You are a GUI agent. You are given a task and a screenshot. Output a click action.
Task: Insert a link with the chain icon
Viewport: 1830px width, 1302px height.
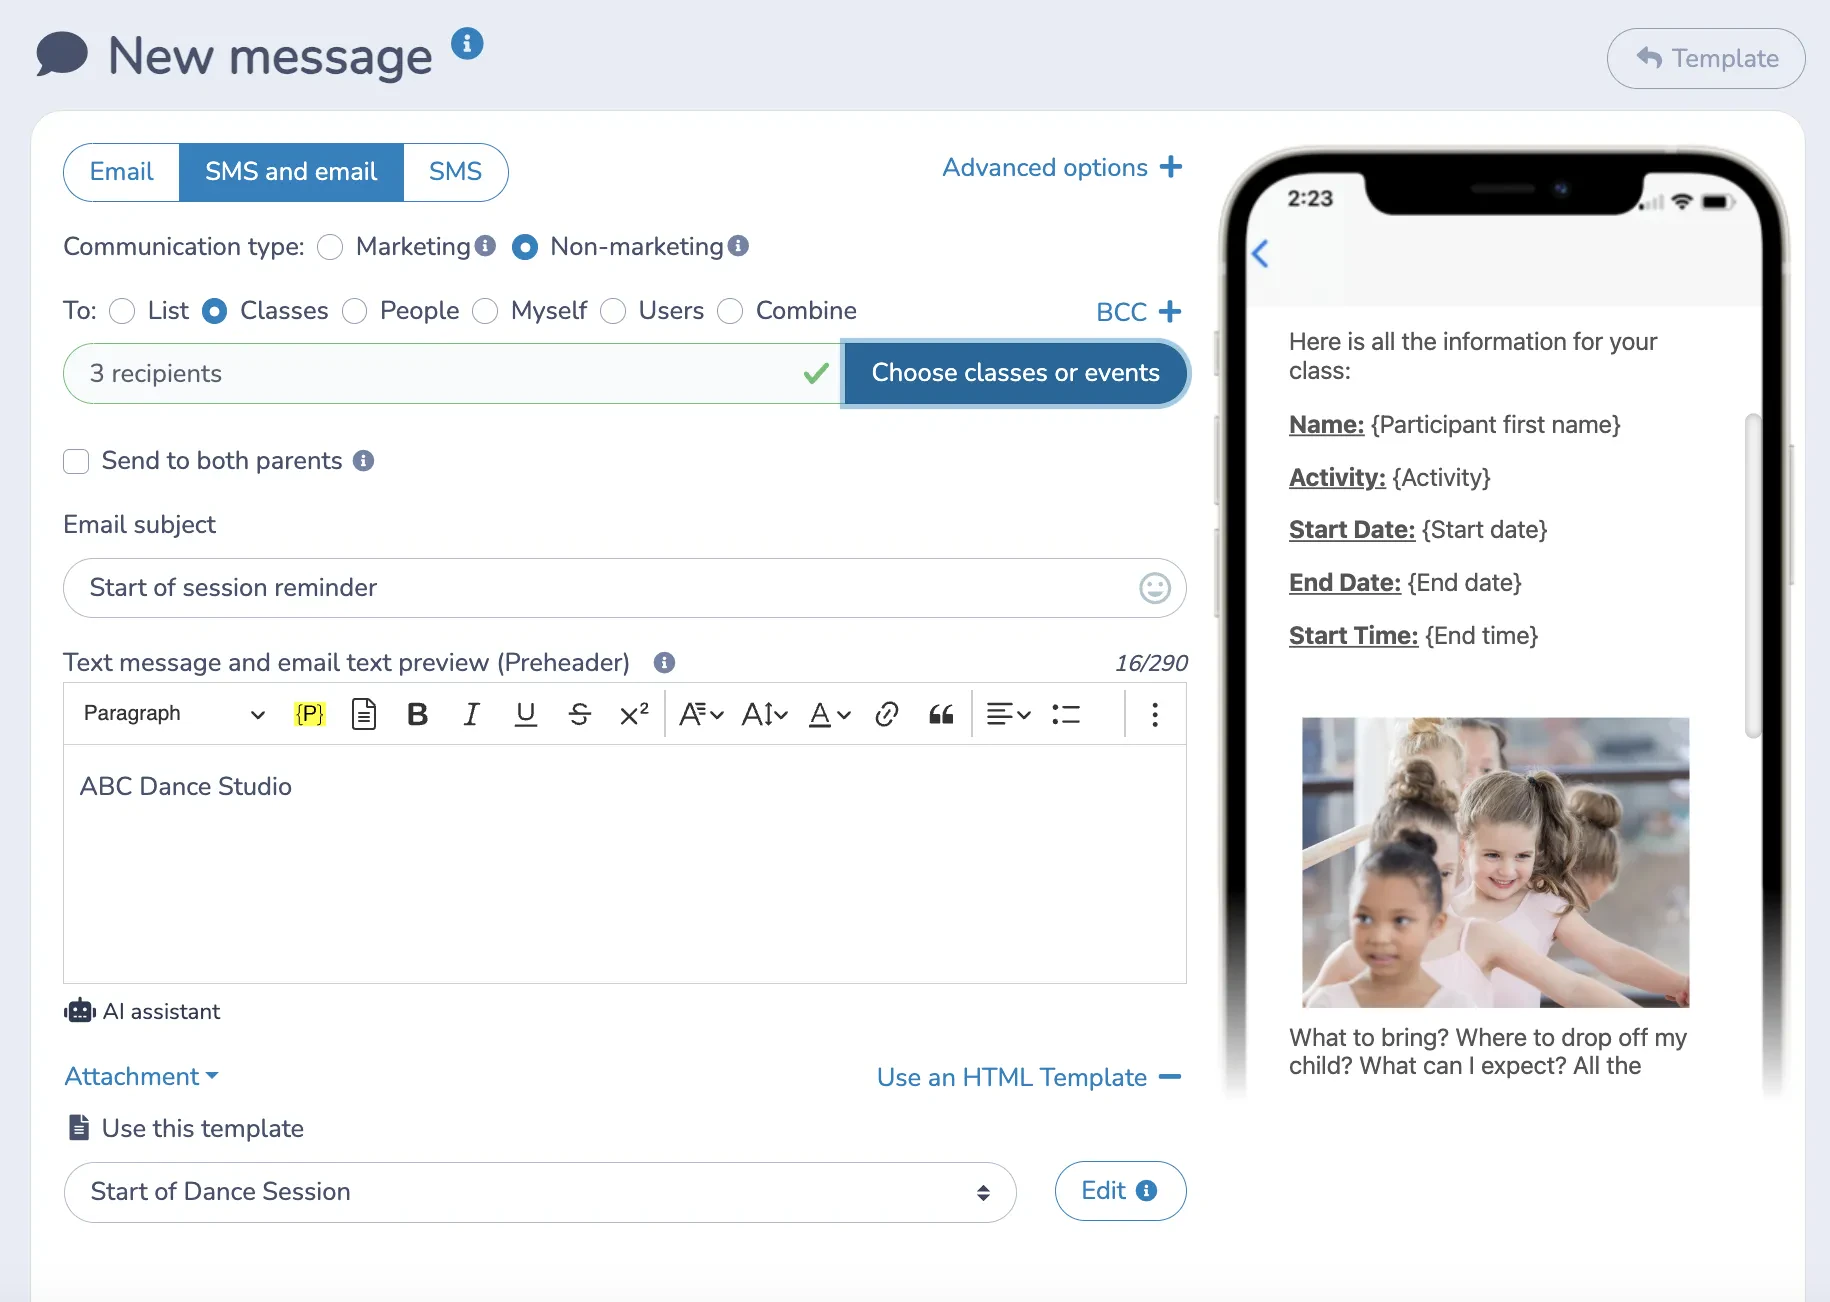click(x=886, y=714)
